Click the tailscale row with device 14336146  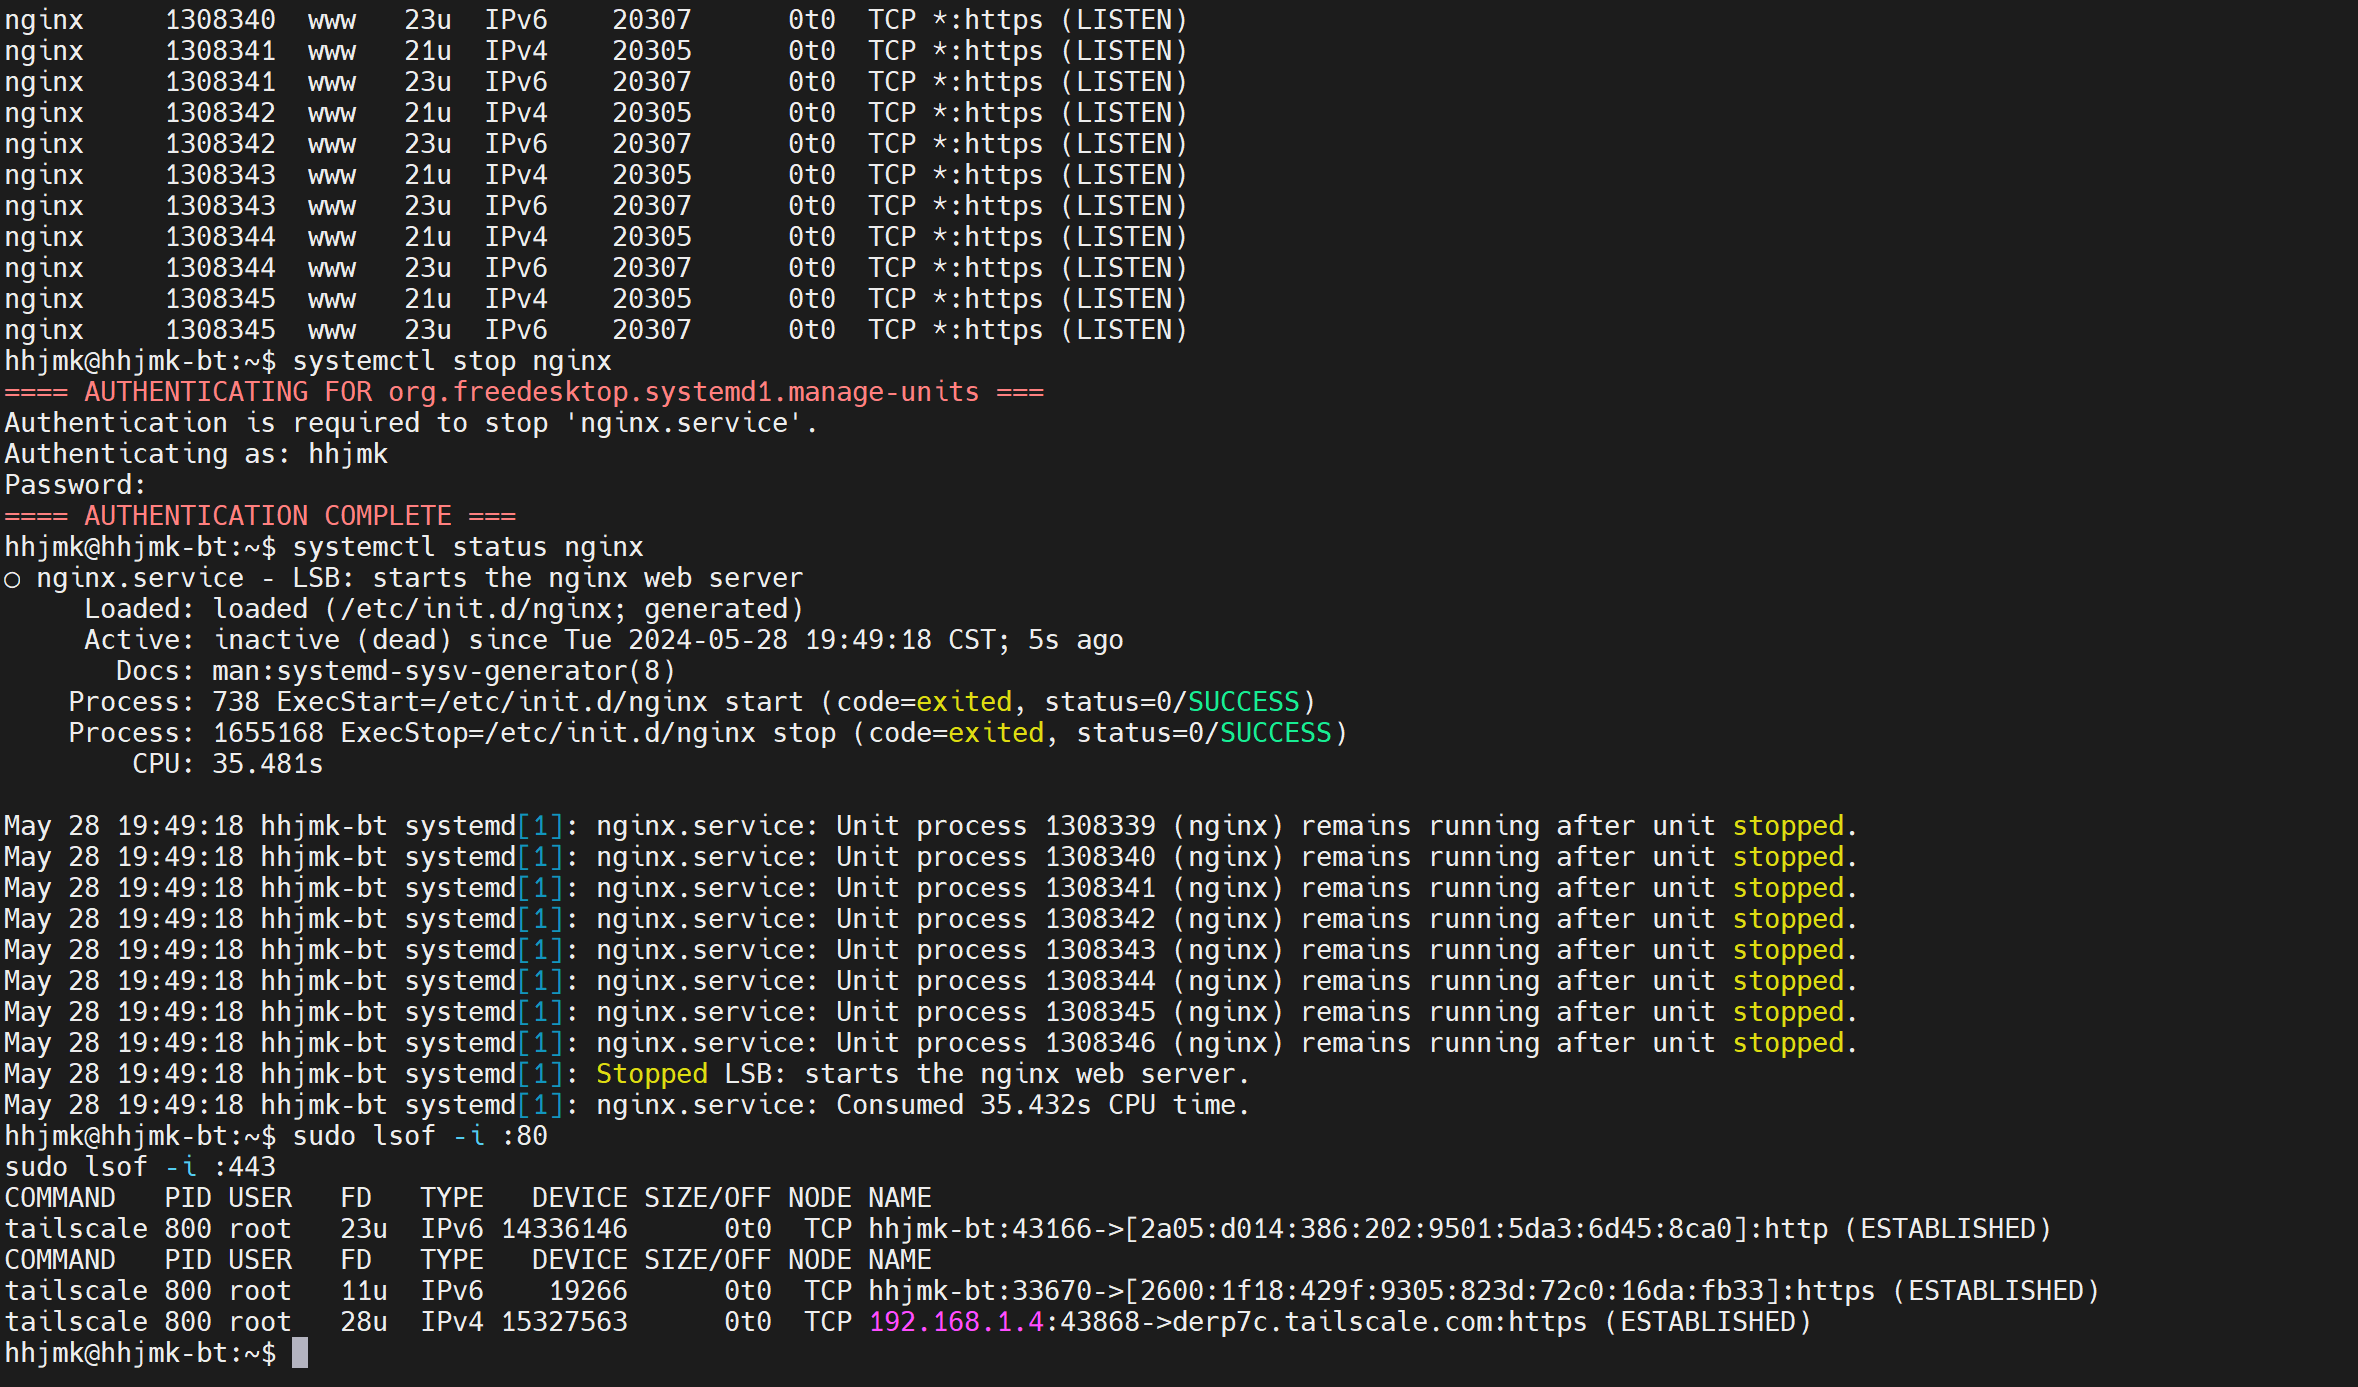[1028, 1229]
